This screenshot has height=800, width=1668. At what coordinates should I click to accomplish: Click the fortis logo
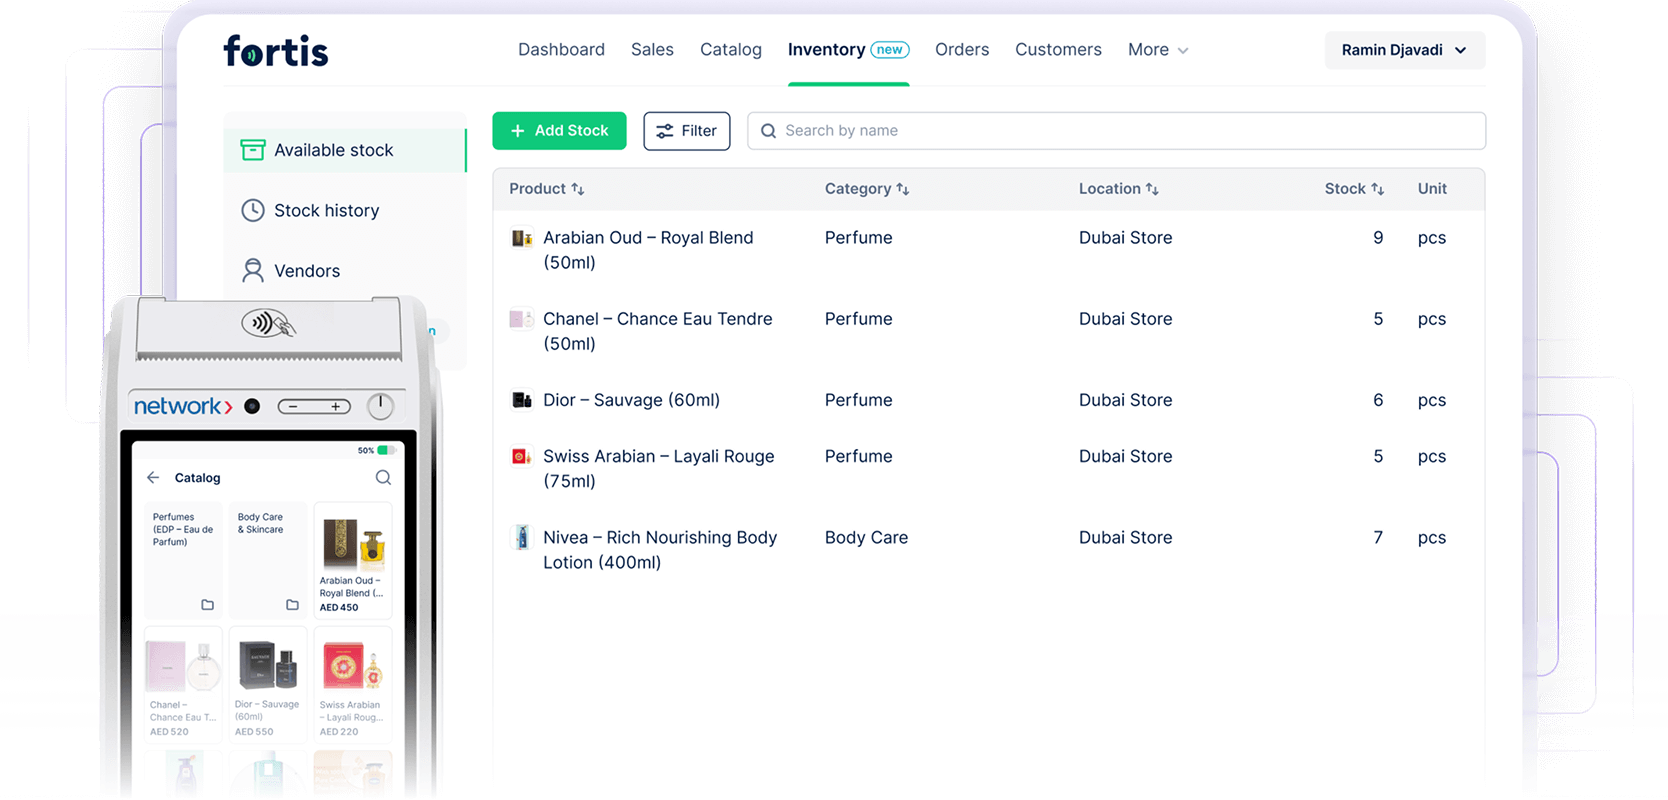pyautogui.click(x=276, y=50)
